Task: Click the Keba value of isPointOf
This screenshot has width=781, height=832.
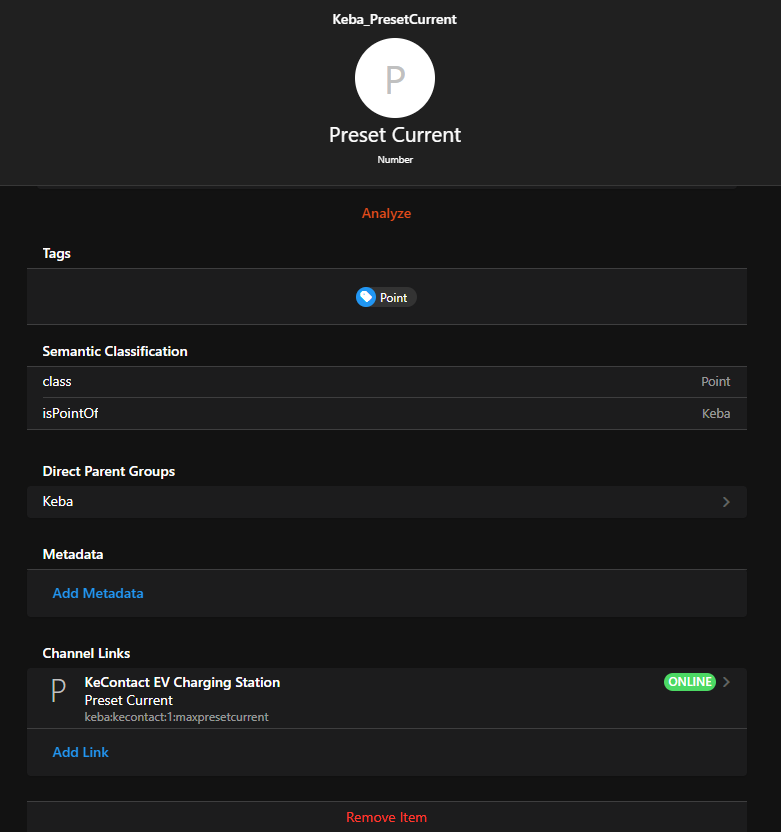Action: point(716,413)
